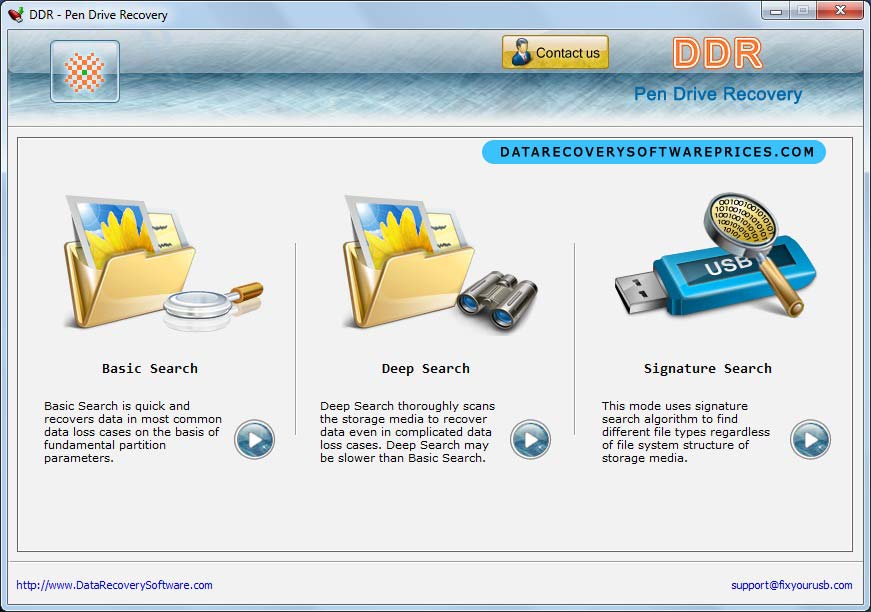Image resolution: width=871 pixels, height=612 pixels.
Task: Open the support@fixyourusb.com email link
Action: click(x=792, y=585)
